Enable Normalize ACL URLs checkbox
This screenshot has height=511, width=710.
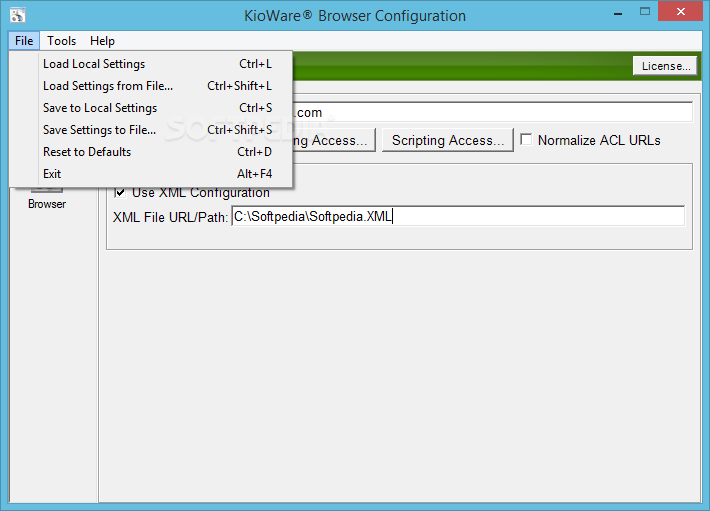click(x=526, y=139)
